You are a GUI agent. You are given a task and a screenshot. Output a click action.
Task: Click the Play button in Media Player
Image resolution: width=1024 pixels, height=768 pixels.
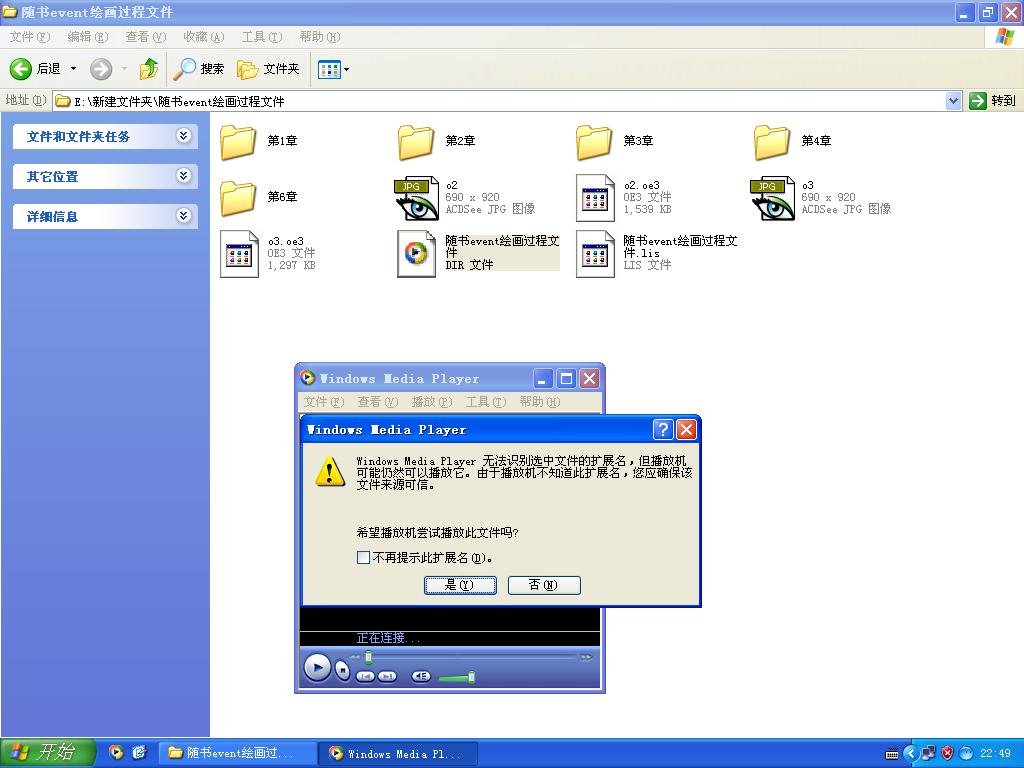point(317,667)
